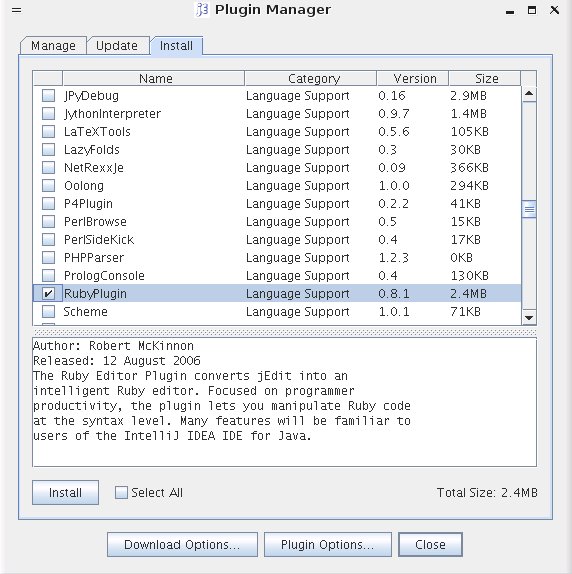Check the JPyDebug plugin checkbox
This screenshot has width=572, height=574.
click(48, 96)
